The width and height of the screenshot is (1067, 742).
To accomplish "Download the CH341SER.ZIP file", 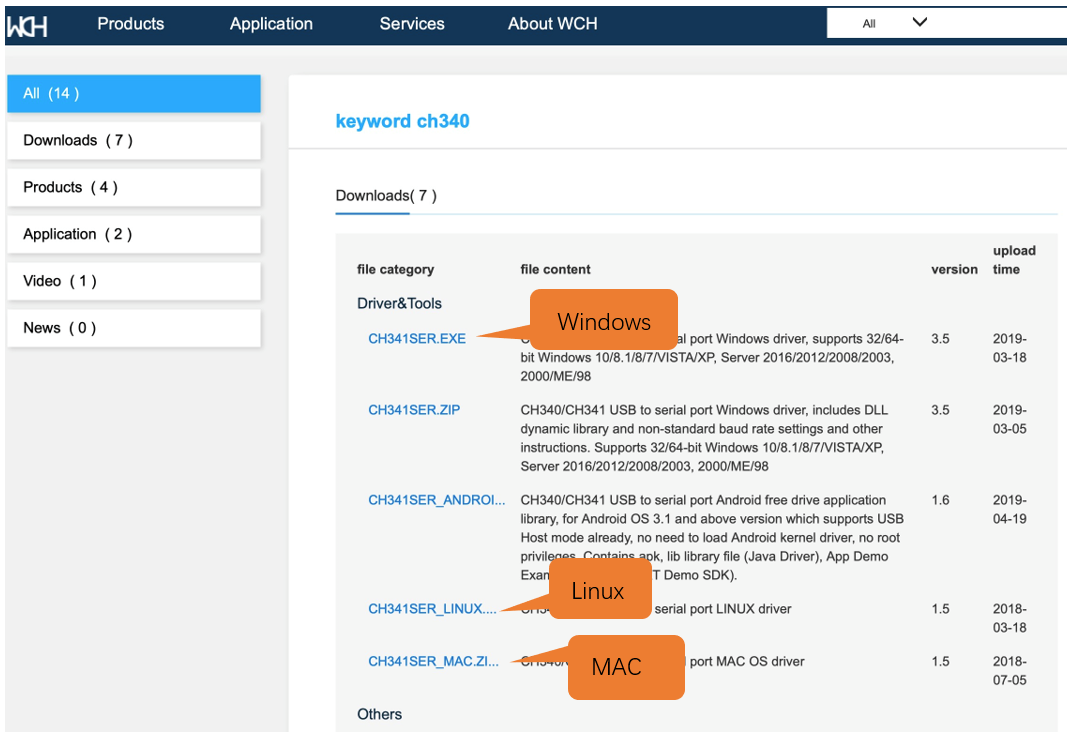I will (x=414, y=410).
